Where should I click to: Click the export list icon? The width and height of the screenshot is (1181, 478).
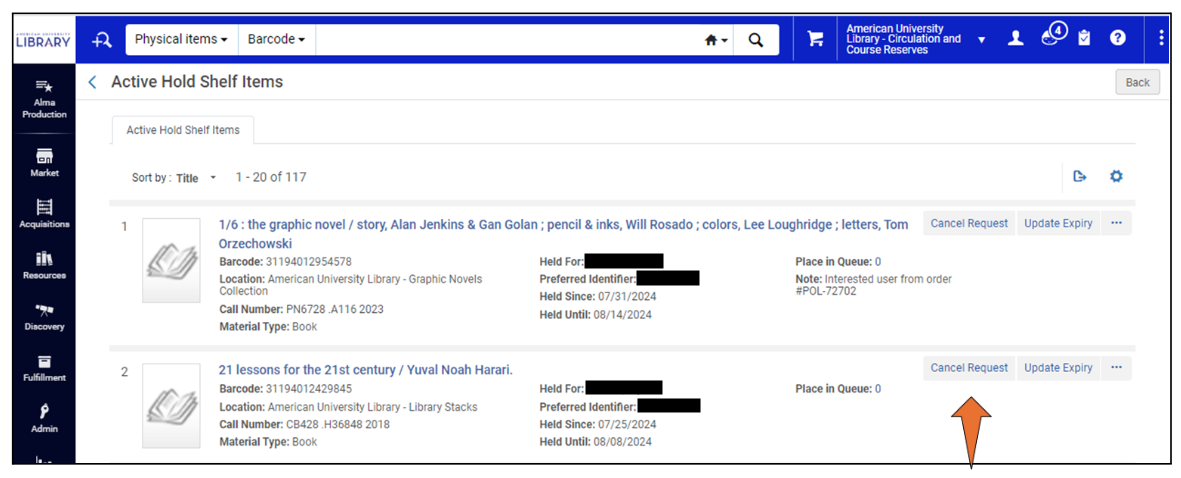(1080, 177)
